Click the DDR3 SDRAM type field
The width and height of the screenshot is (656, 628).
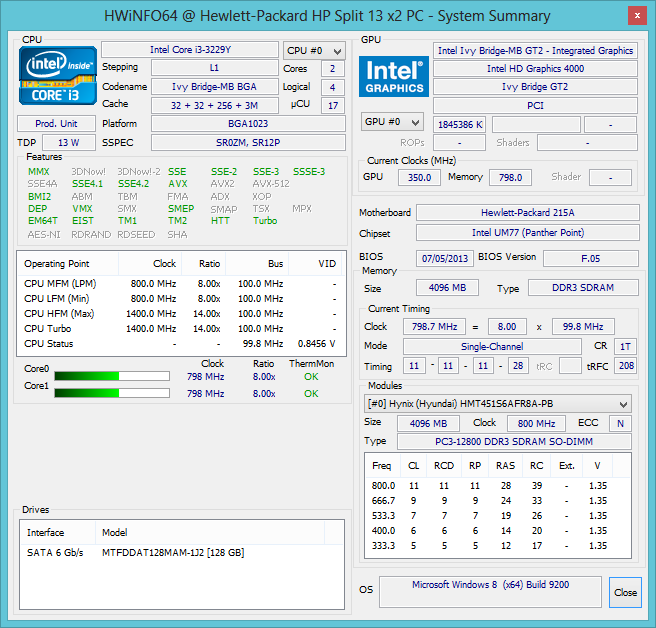(x=584, y=288)
